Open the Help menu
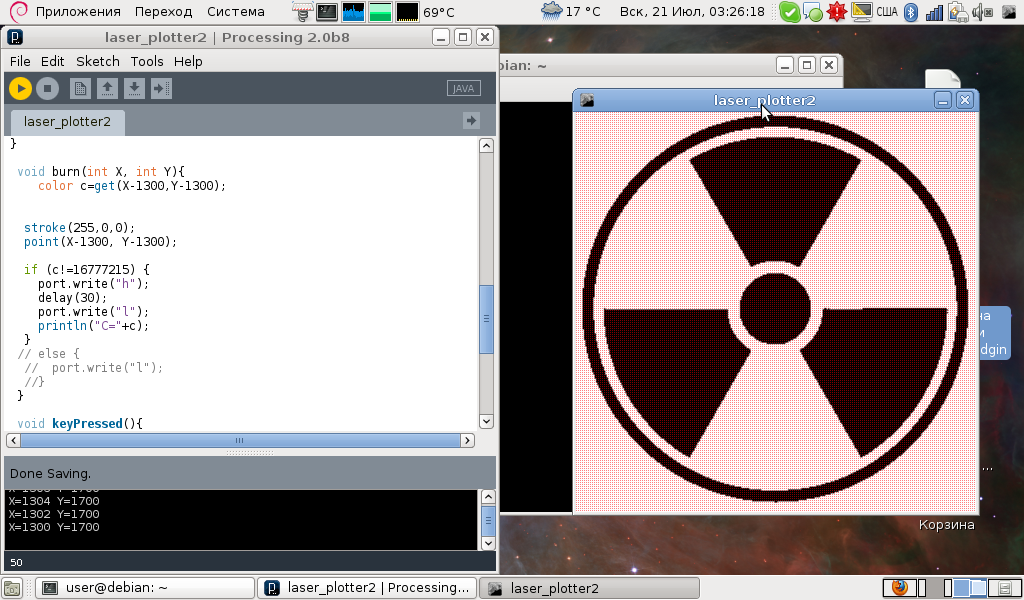1024x600 pixels. pos(188,61)
